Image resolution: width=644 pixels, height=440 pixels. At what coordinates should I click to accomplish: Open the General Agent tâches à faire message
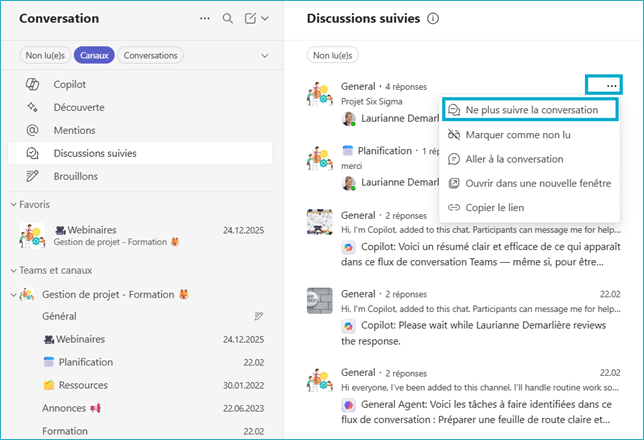476,412
